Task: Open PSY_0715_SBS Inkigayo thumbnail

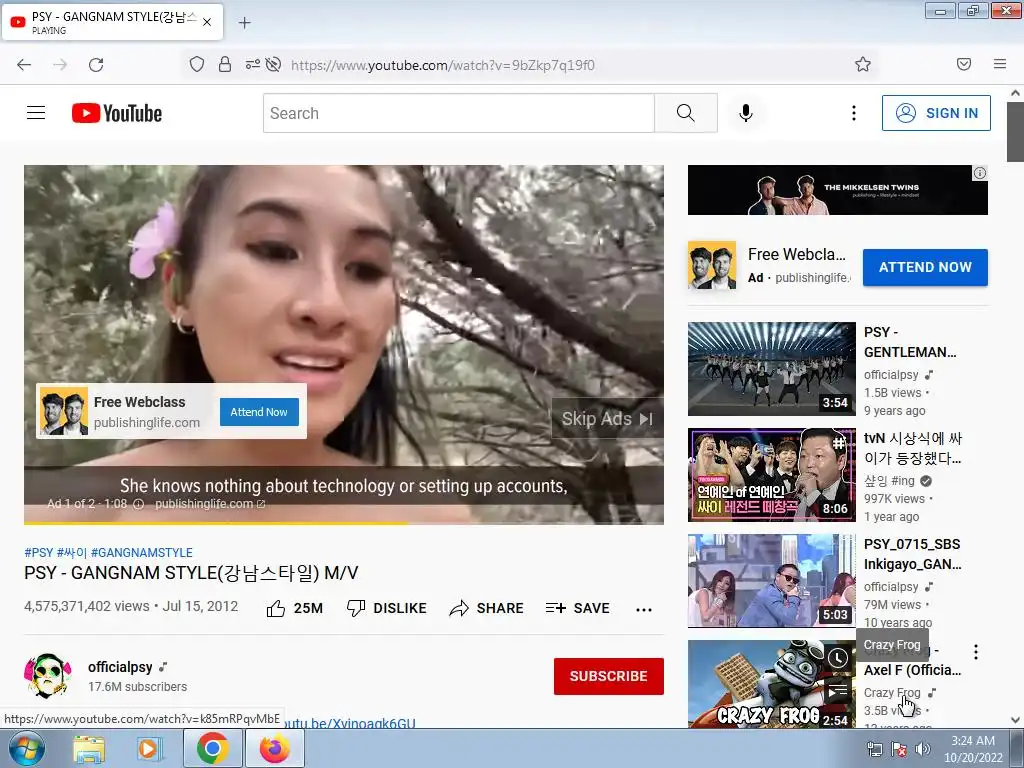Action: (771, 581)
